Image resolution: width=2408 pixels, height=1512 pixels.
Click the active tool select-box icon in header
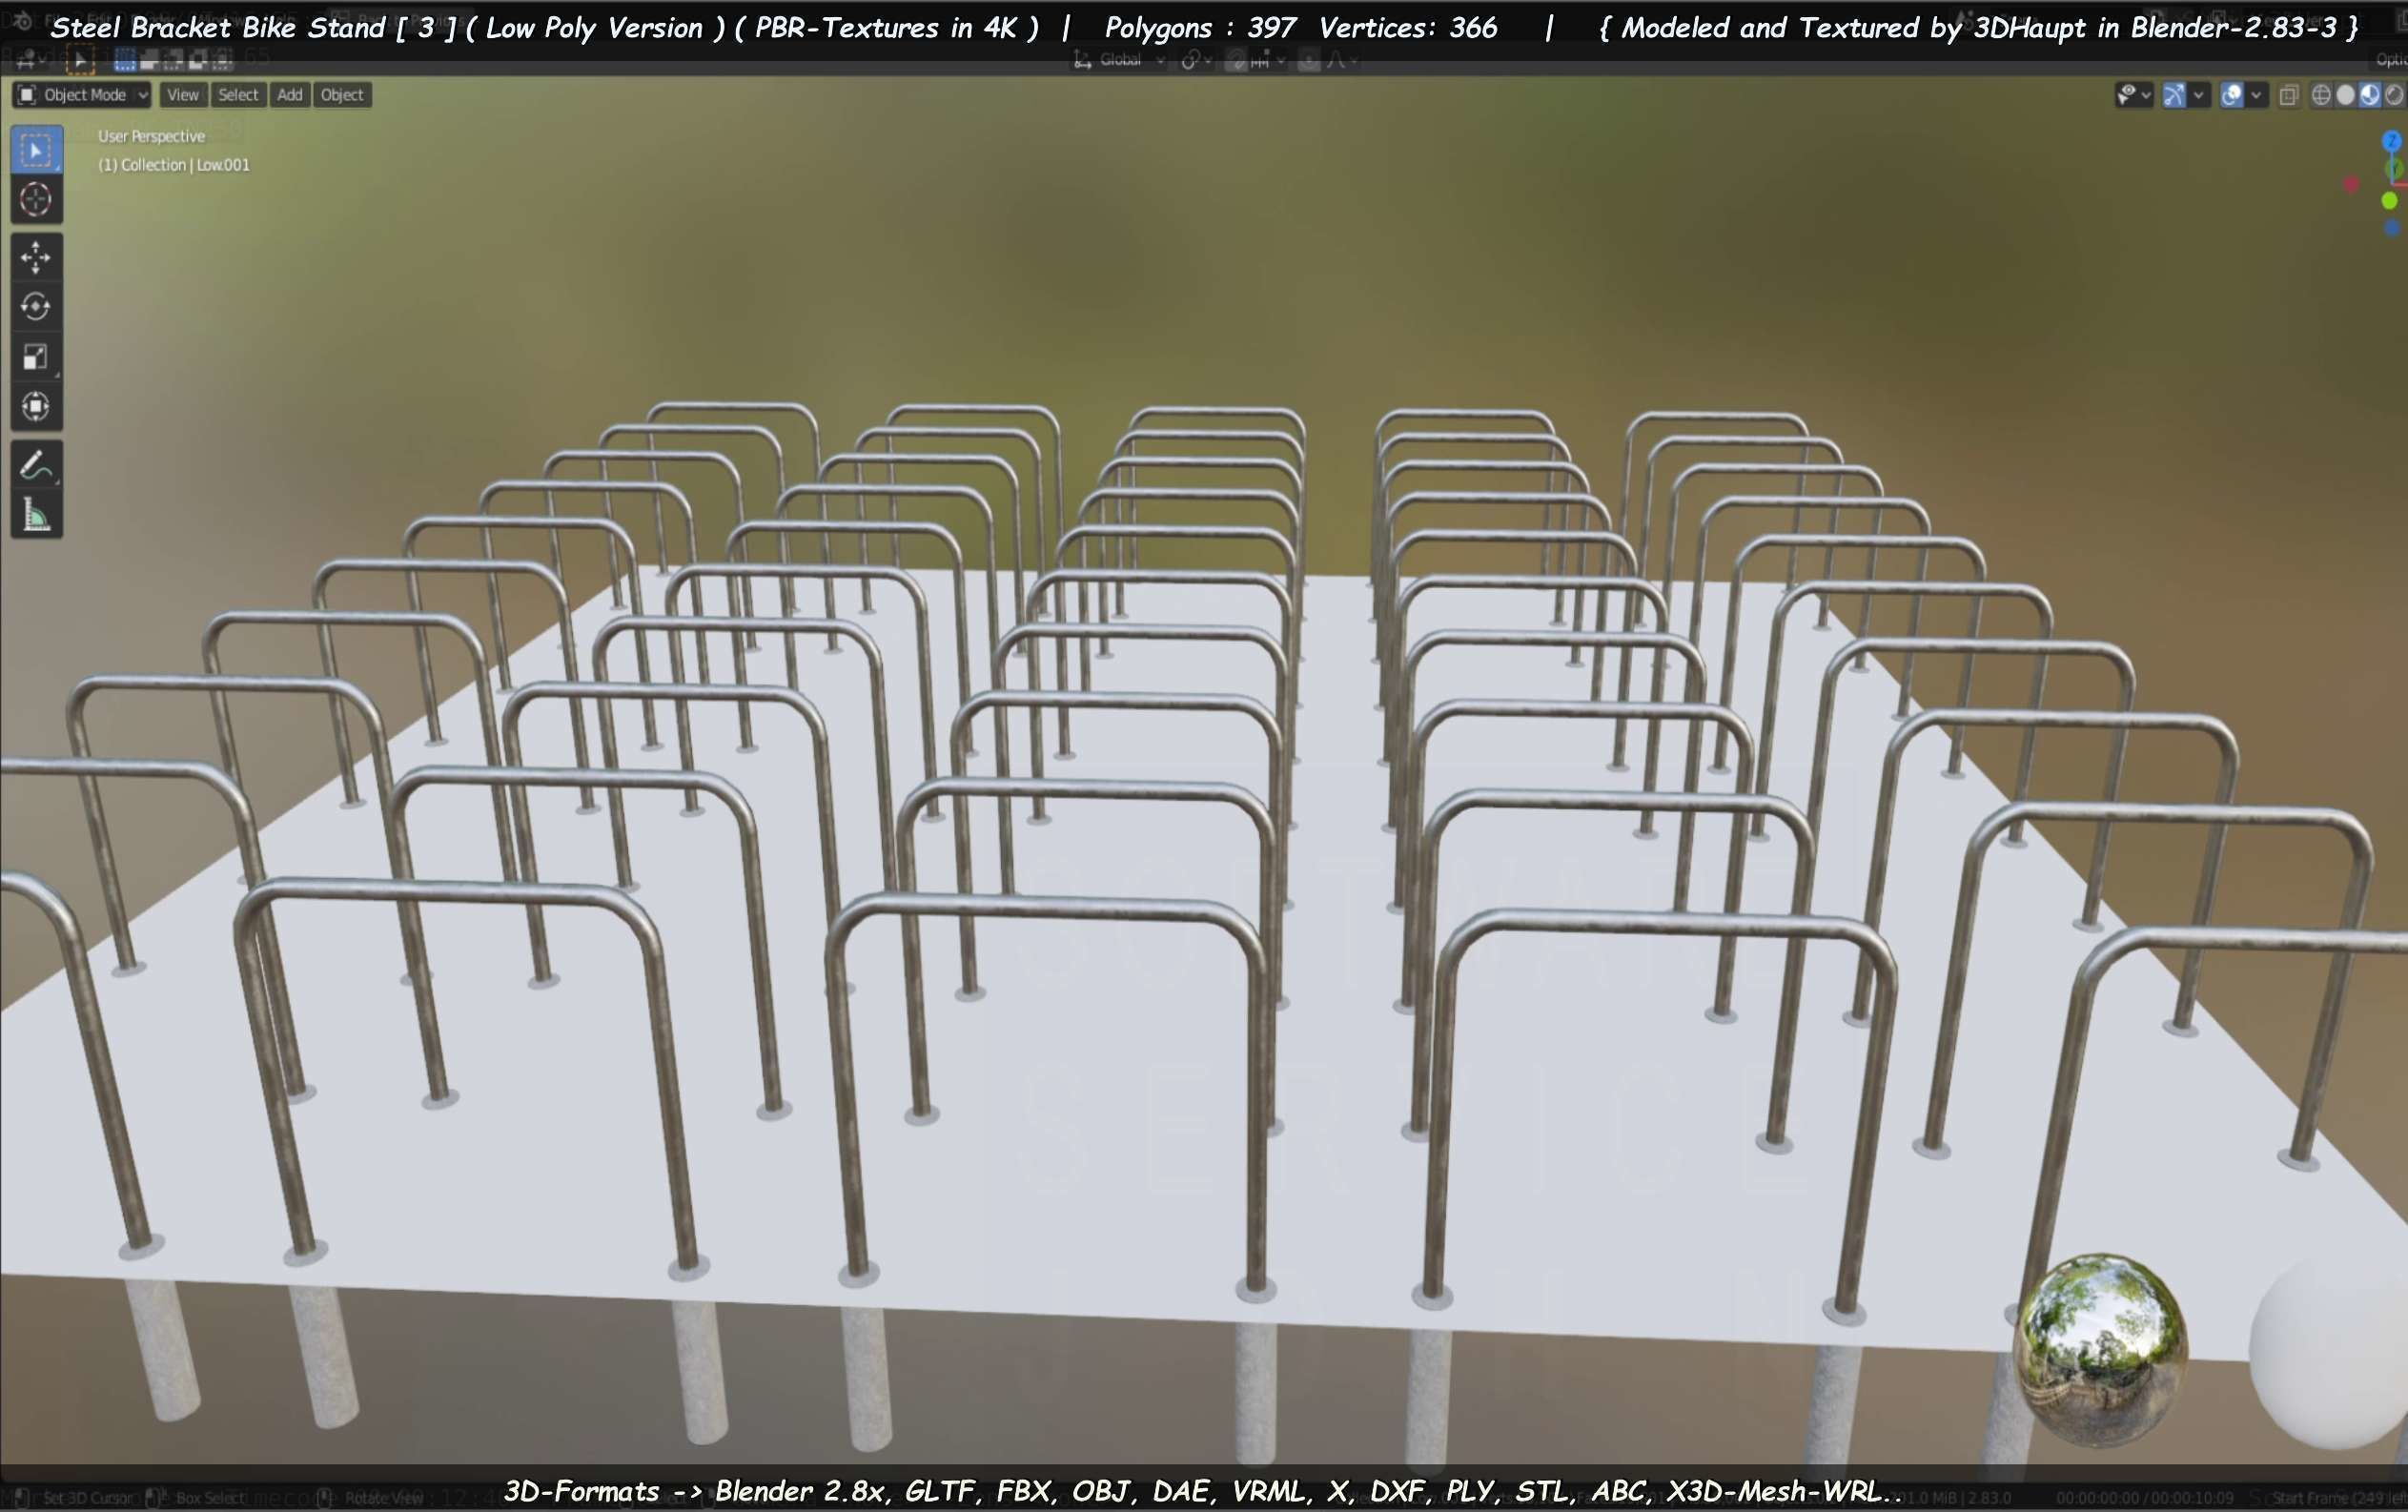80,60
